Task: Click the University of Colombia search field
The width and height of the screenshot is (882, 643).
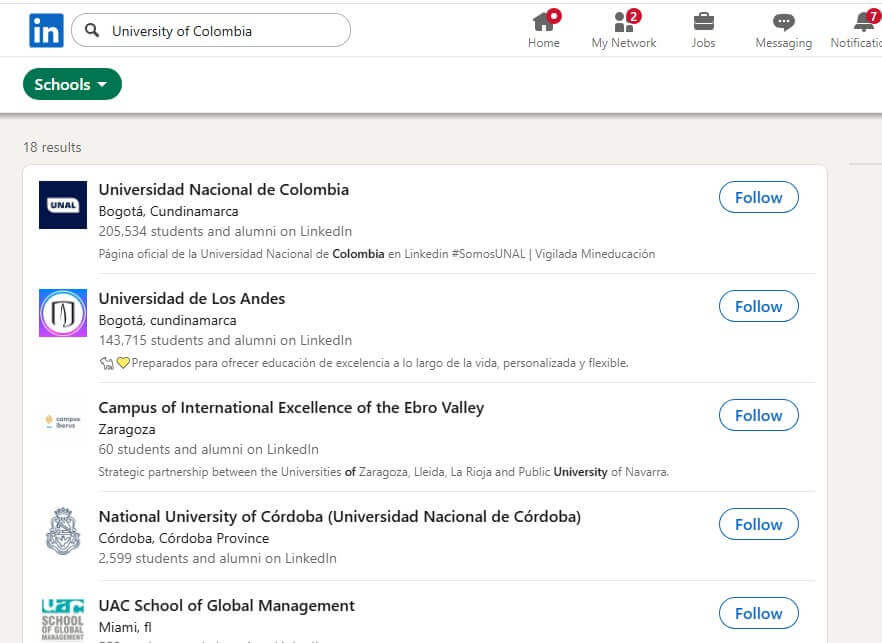Action: (x=211, y=30)
